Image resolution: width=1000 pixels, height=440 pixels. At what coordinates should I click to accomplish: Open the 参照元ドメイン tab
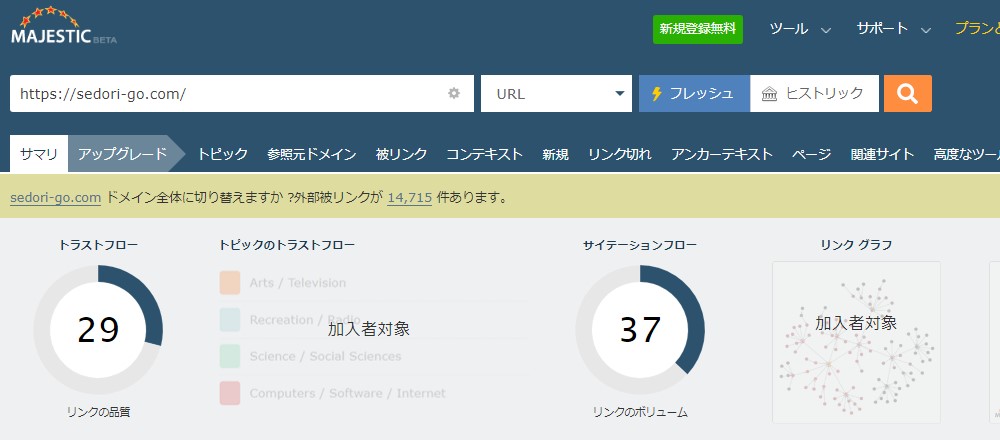point(311,154)
